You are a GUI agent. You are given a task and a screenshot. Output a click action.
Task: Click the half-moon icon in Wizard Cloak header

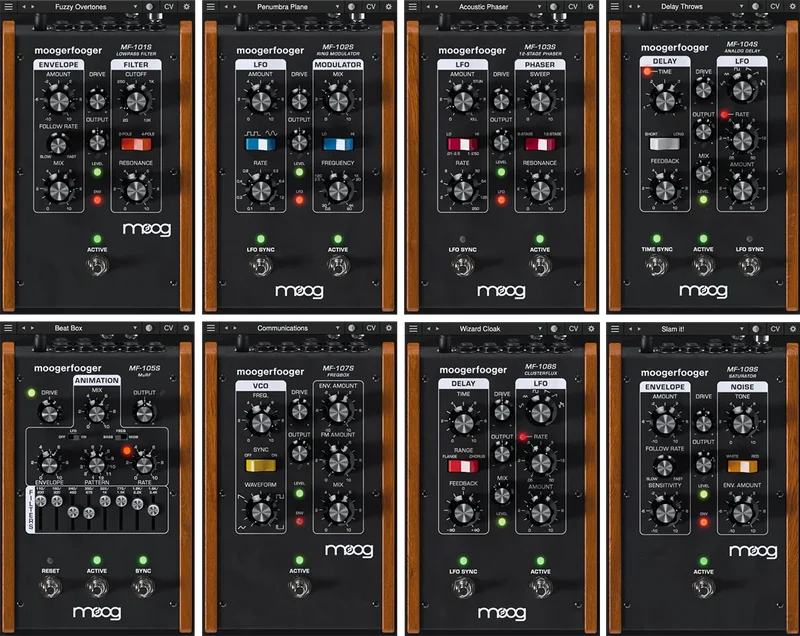pyautogui.click(x=554, y=328)
